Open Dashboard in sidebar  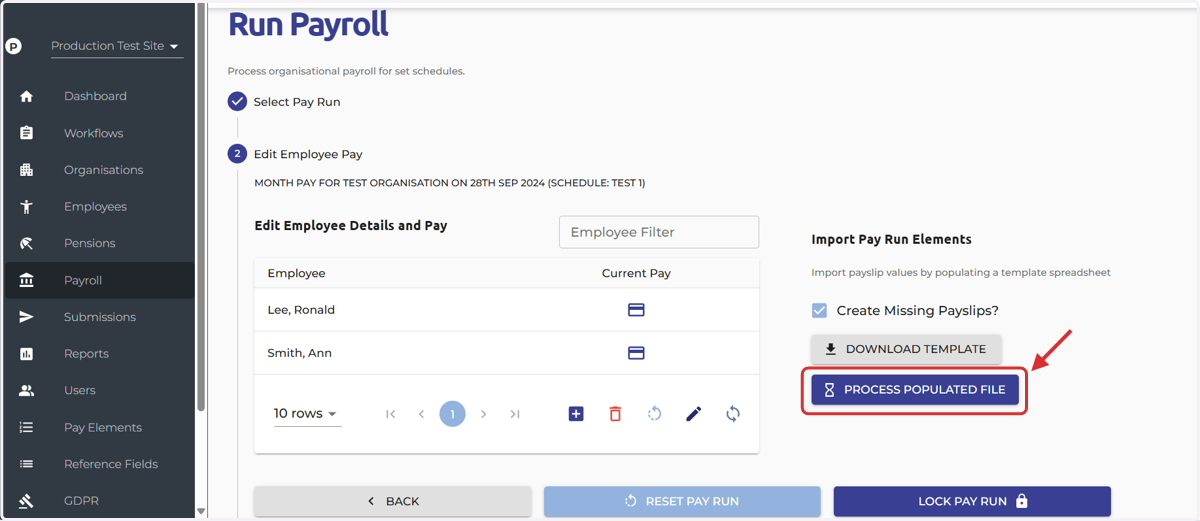(x=95, y=97)
